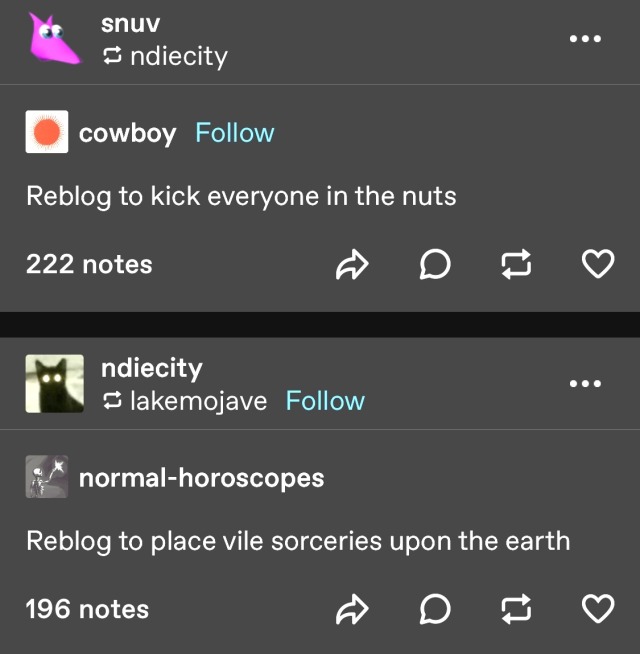
Task: Reblog the 'vile sorceries' post
Action: click(516, 609)
